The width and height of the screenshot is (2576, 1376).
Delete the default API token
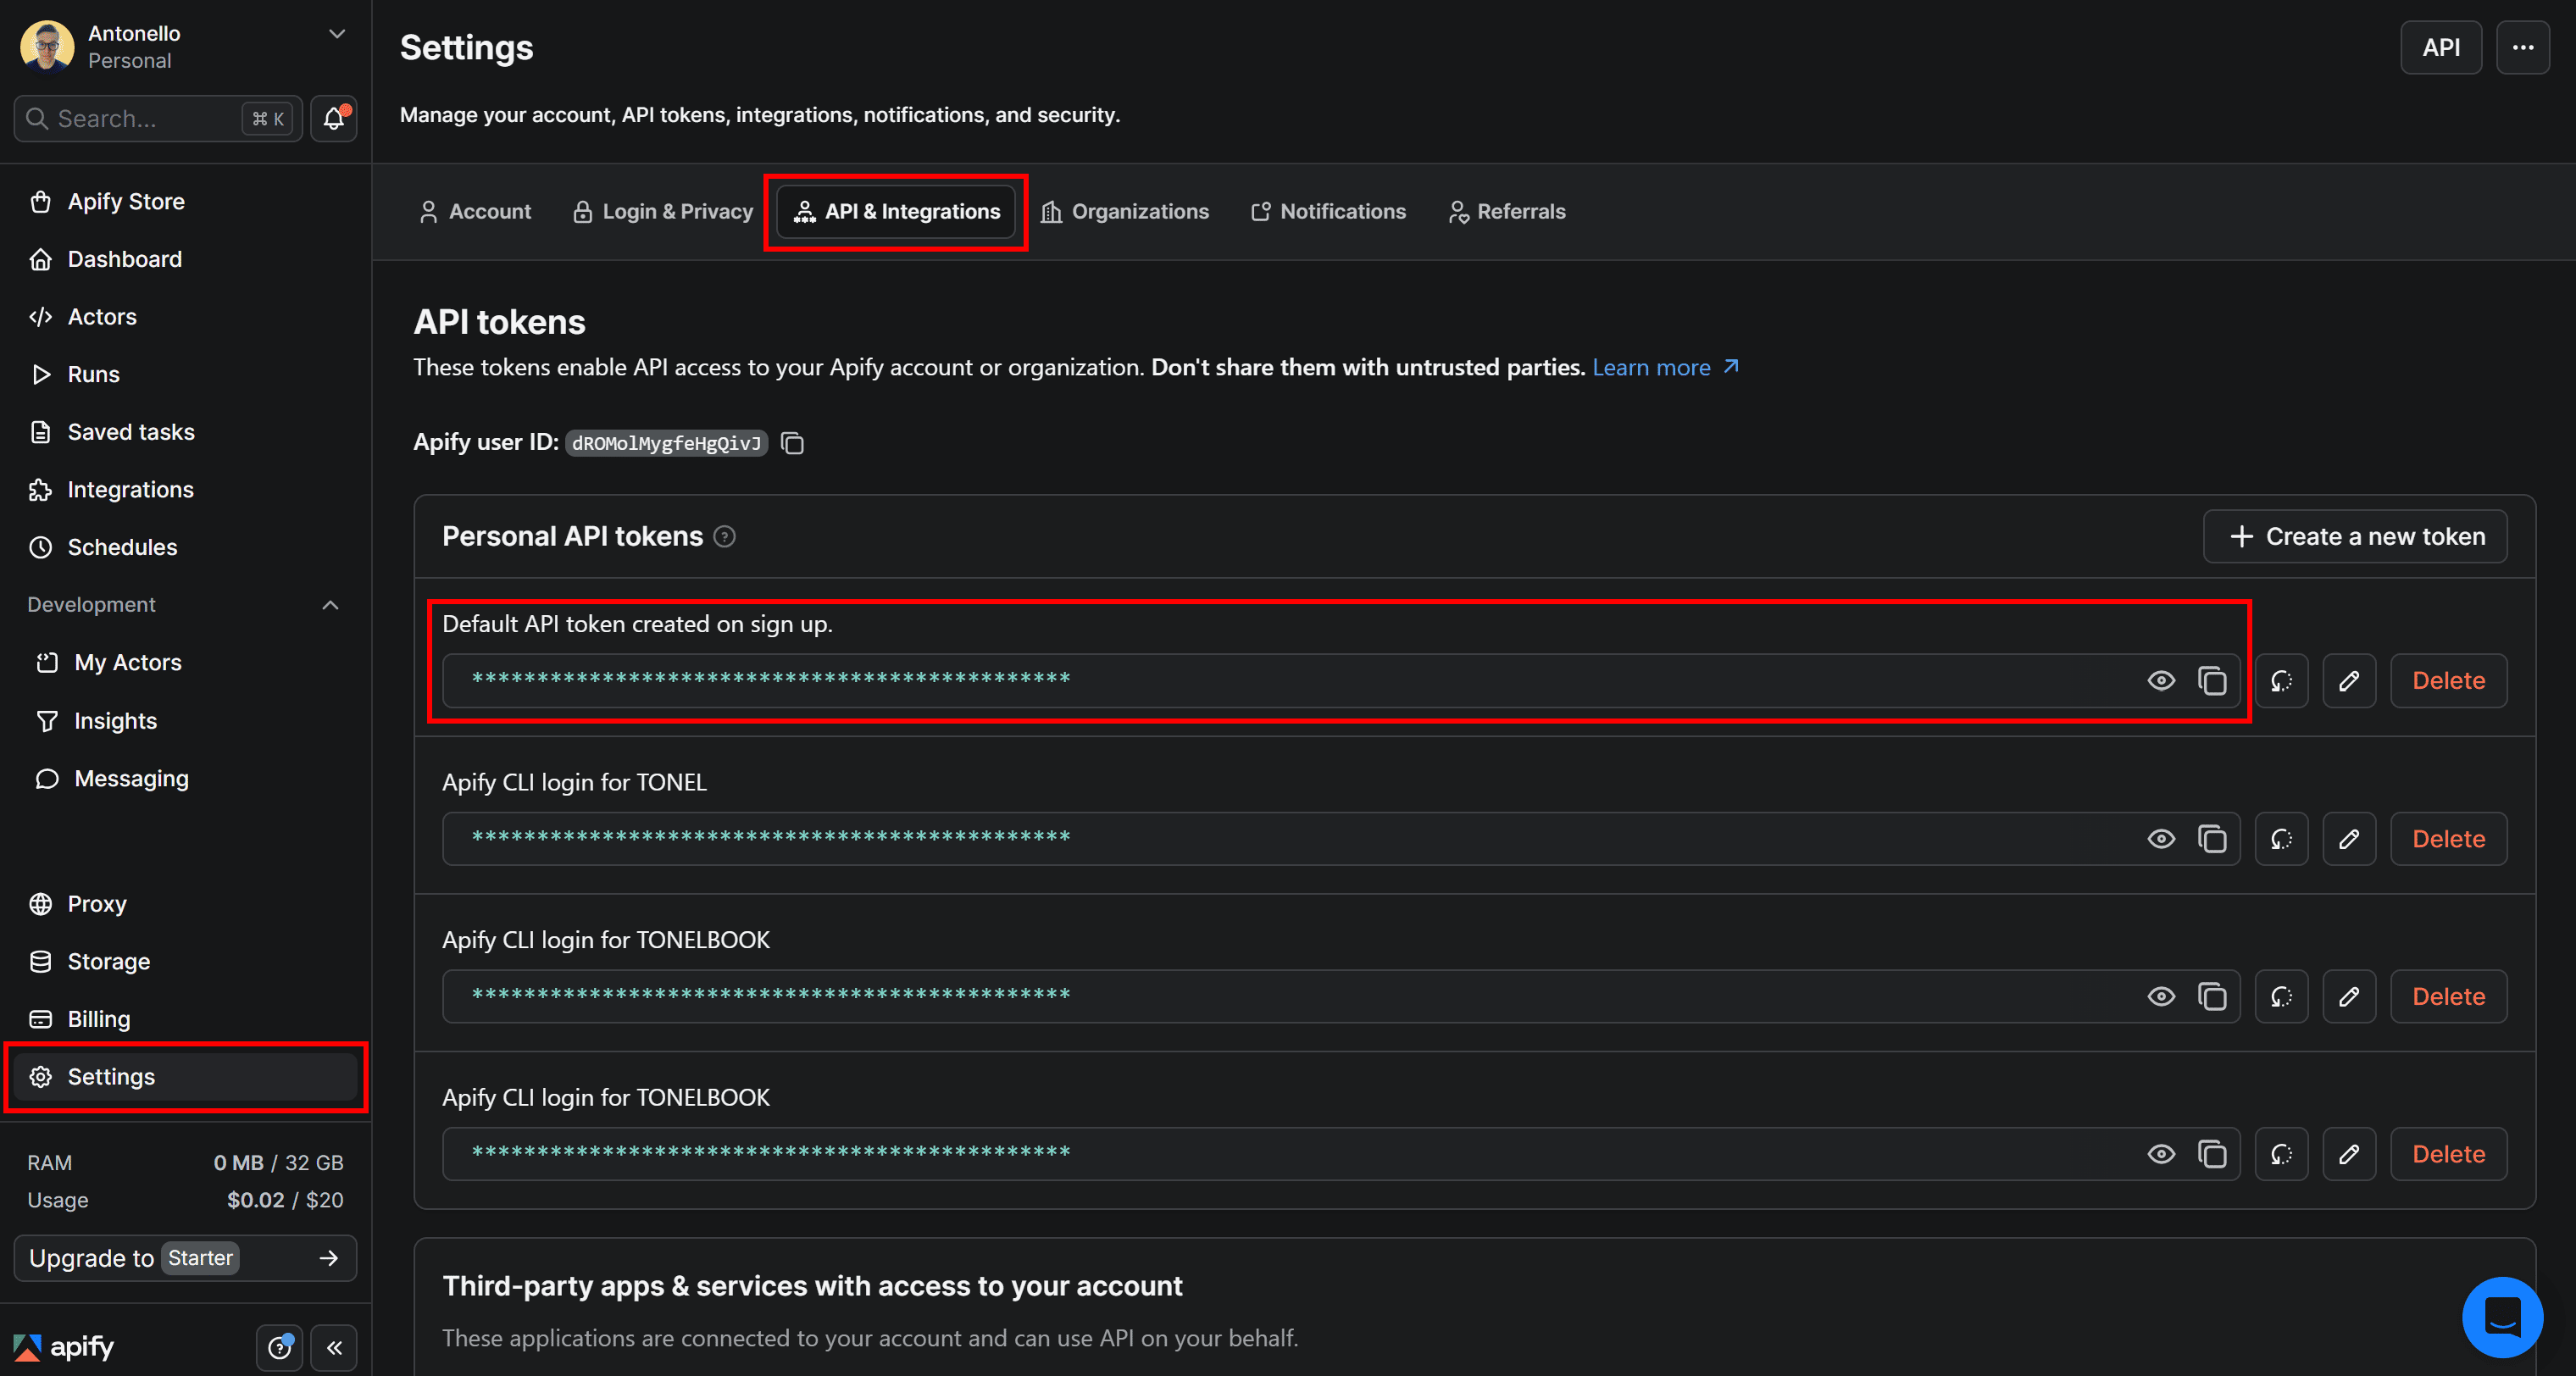point(2448,681)
